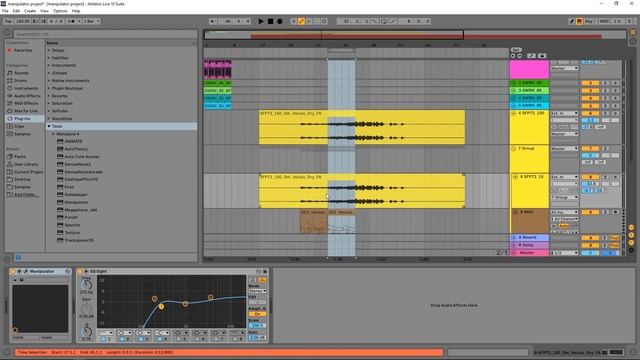Toggle Draw Mode pencil icon
This screenshot has height=360, width=640.
(571, 21)
